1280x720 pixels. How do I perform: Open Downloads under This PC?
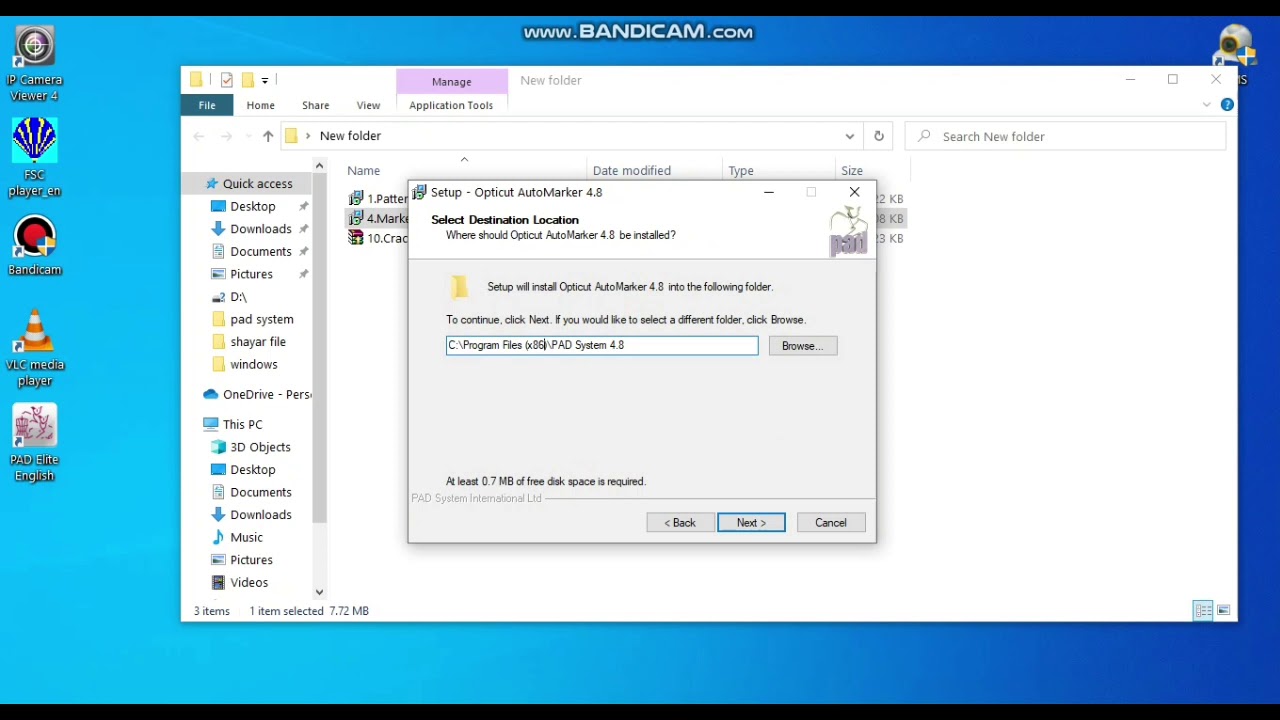point(260,515)
